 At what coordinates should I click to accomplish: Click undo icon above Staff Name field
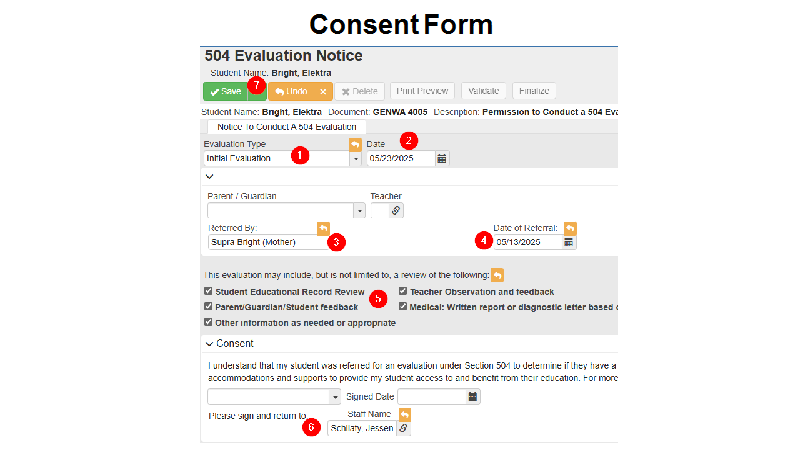tap(405, 414)
